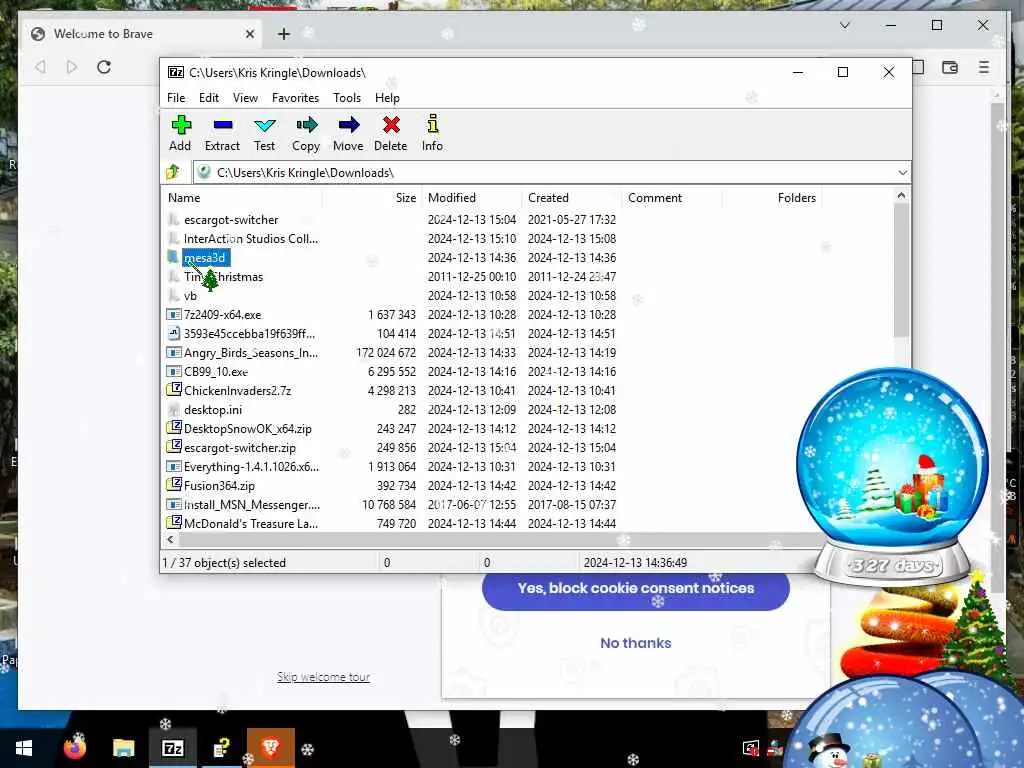
Task: Select the InterAction Studios Coll... folder
Action: click(x=251, y=239)
